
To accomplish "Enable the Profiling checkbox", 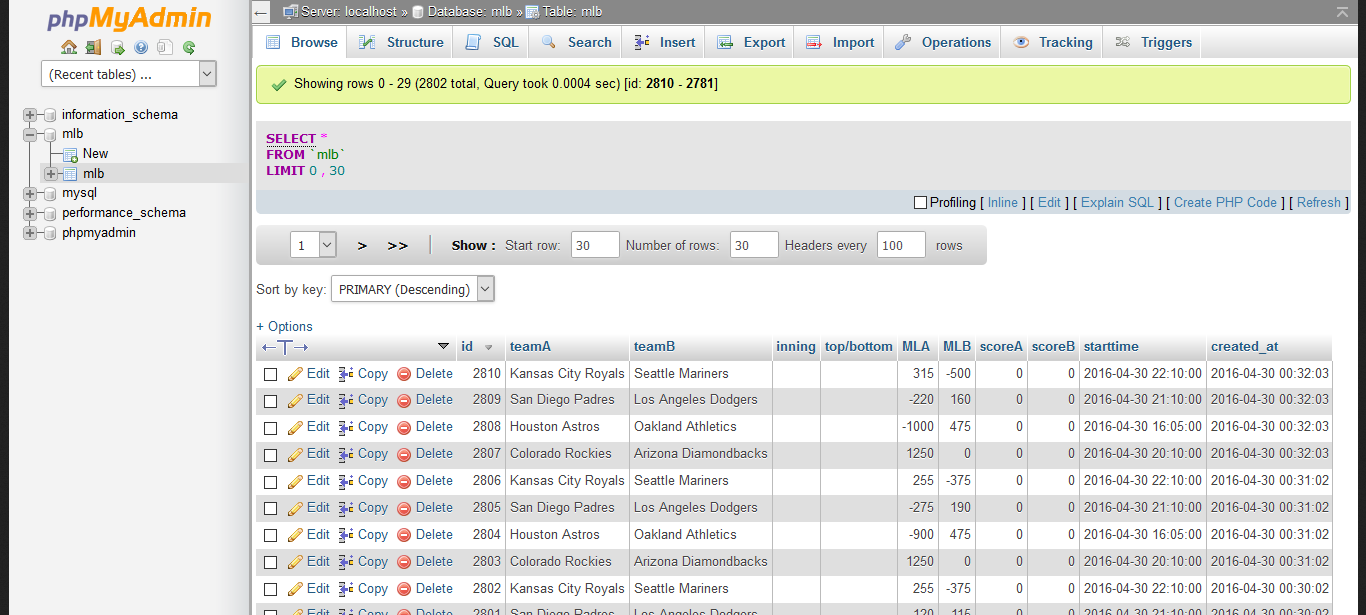I will [920, 203].
